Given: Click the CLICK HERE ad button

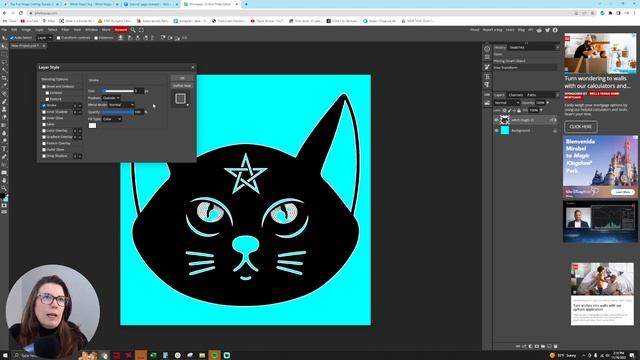Looking at the screenshot, I should tap(580, 127).
